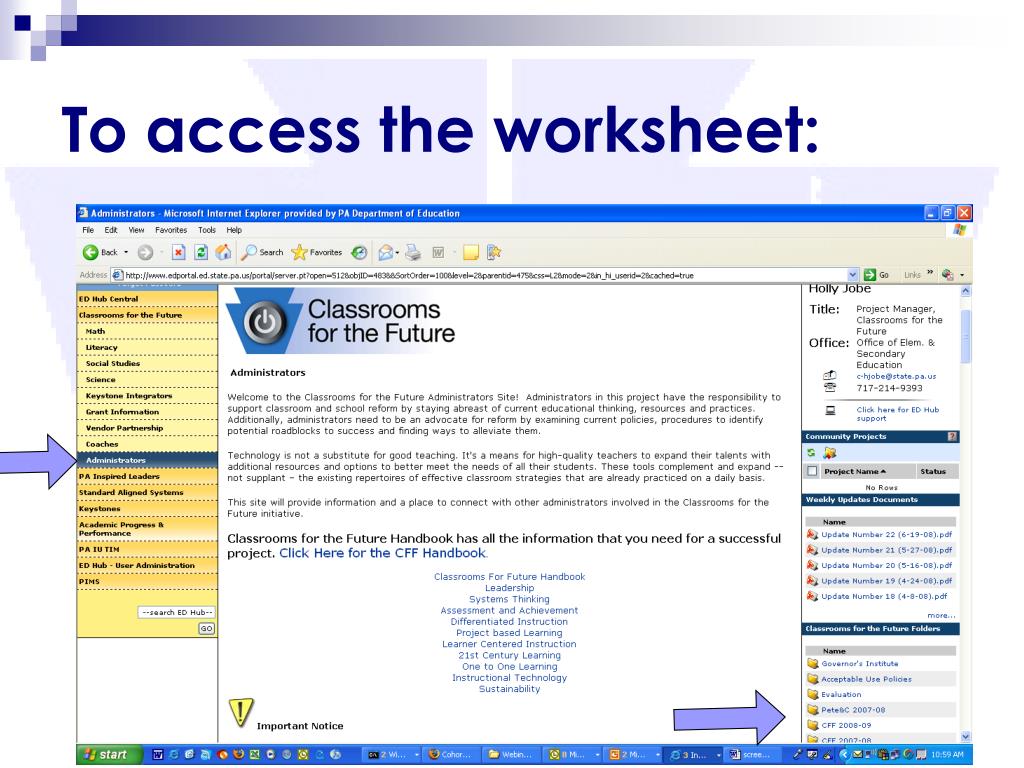Stop loading the page with Stop icon
Image resolution: width=1024 pixels, height=768 pixels.
pyautogui.click(x=178, y=252)
